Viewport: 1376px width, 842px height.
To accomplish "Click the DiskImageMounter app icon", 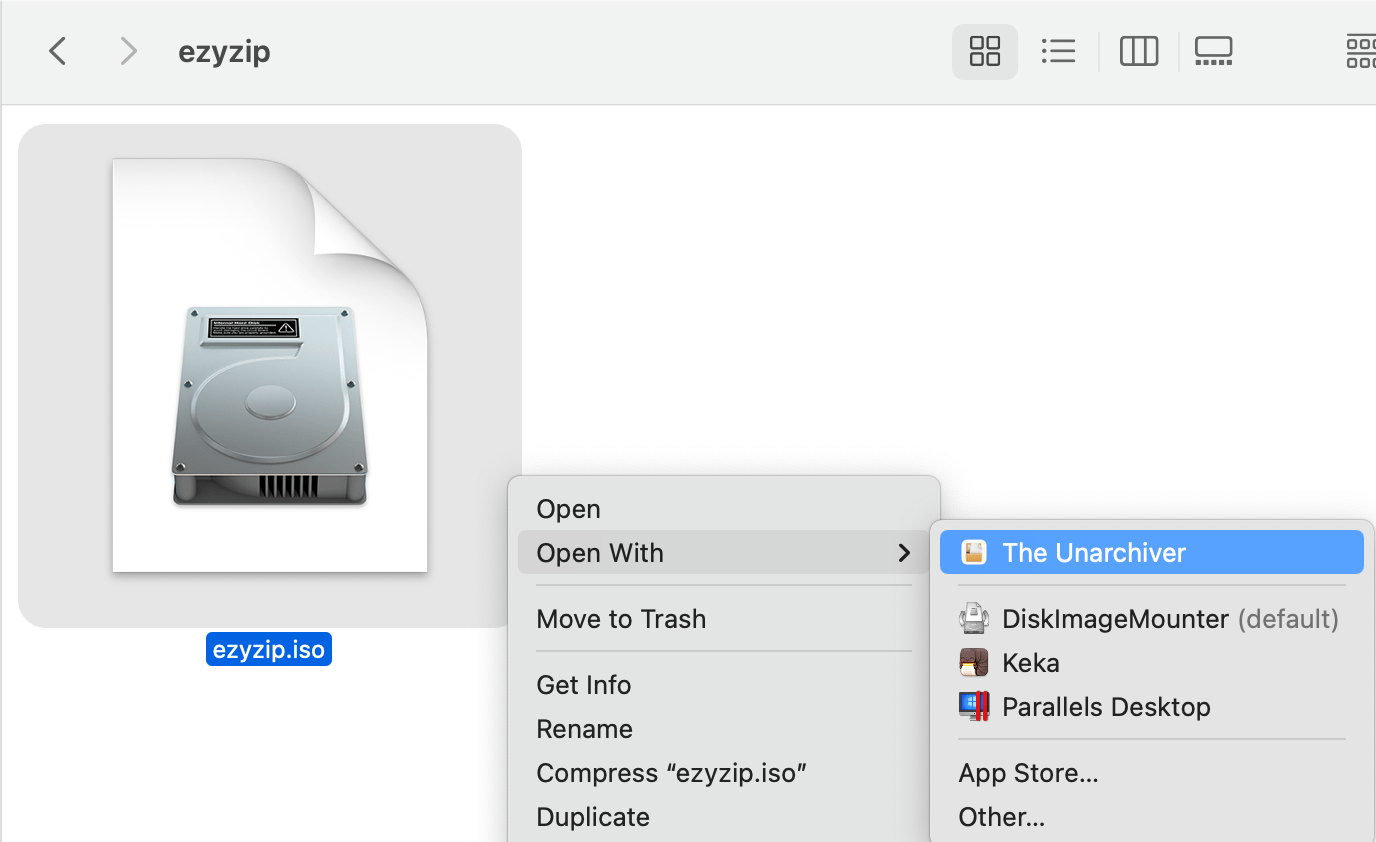I will (x=973, y=618).
